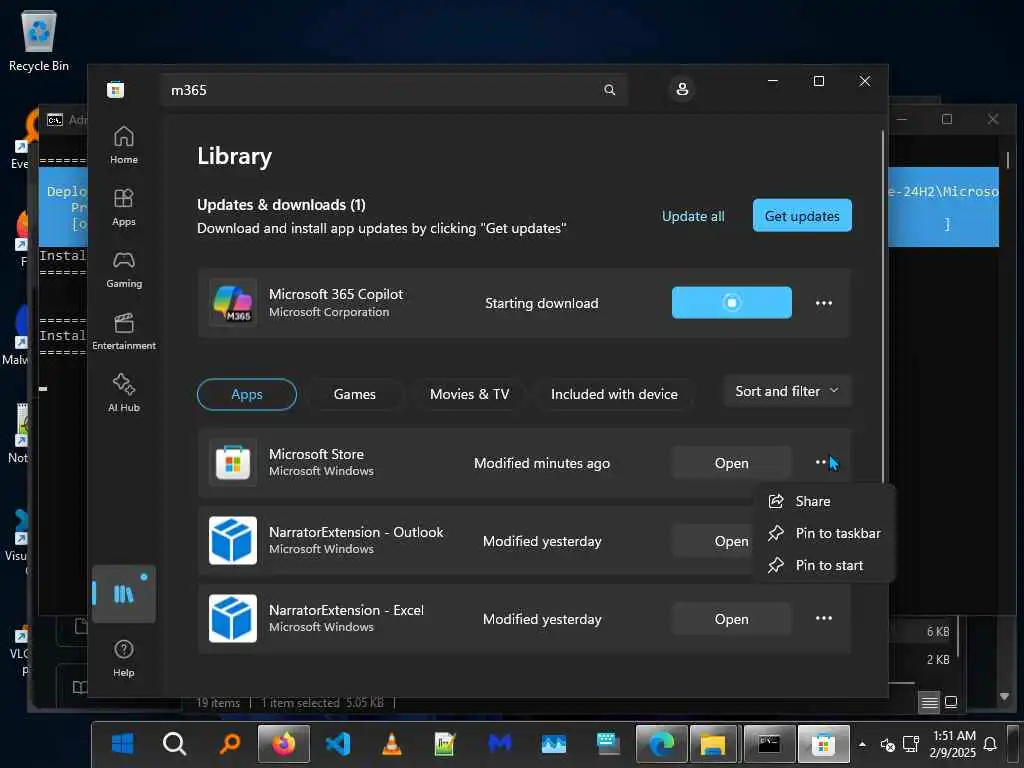Click the NarratorExtension - Excel name text
Viewport: 1024px width, 768px height.
click(x=346, y=610)
